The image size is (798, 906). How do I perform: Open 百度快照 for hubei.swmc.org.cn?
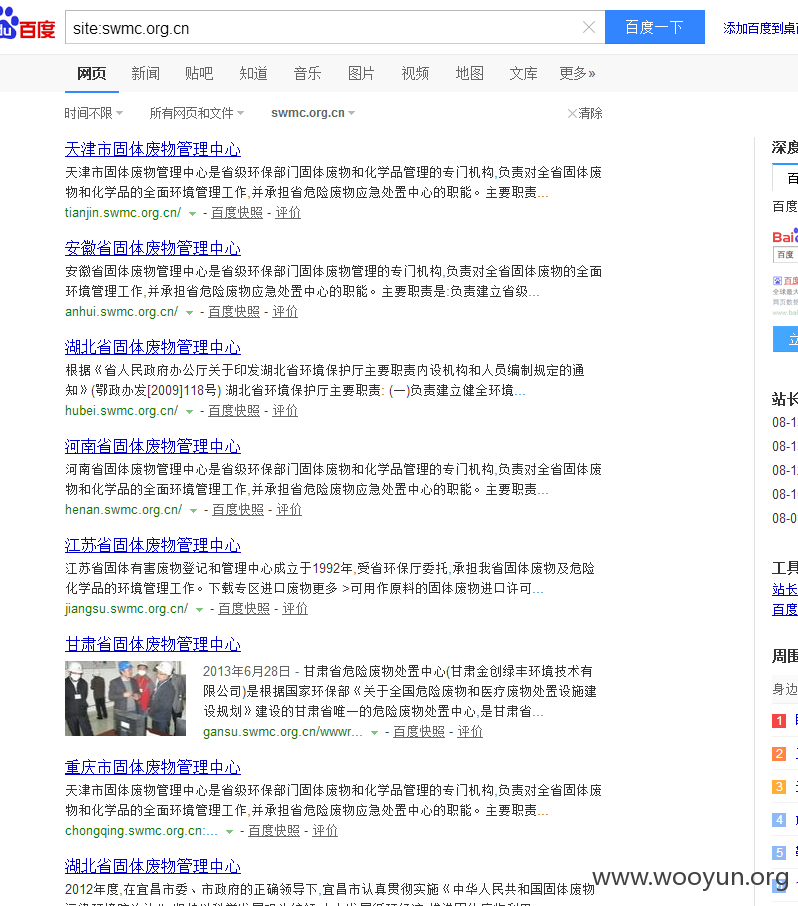point(234,410)
